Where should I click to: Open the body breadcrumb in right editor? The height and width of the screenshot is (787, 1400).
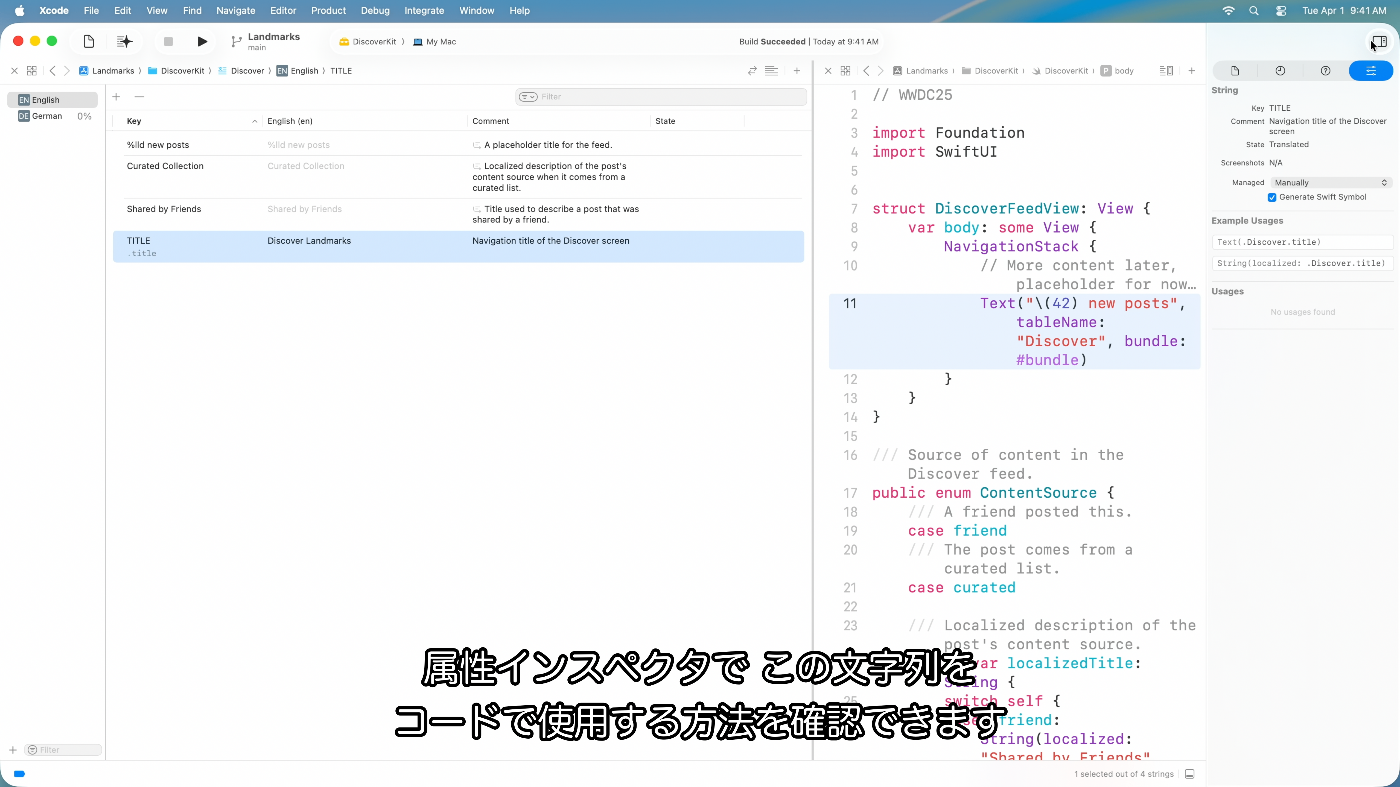click(1118, 71)
